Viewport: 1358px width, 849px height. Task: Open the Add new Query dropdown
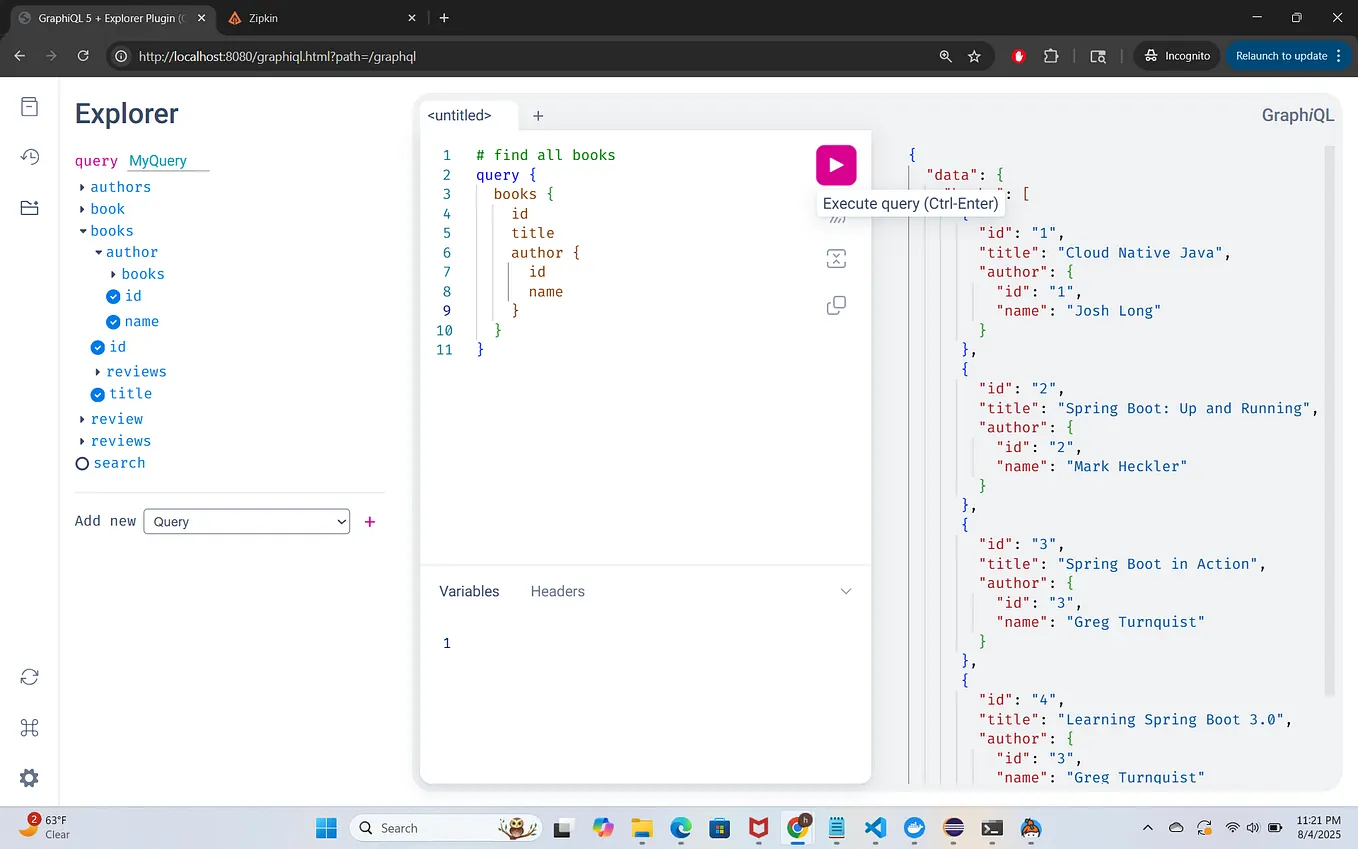(x=246, y=521)
